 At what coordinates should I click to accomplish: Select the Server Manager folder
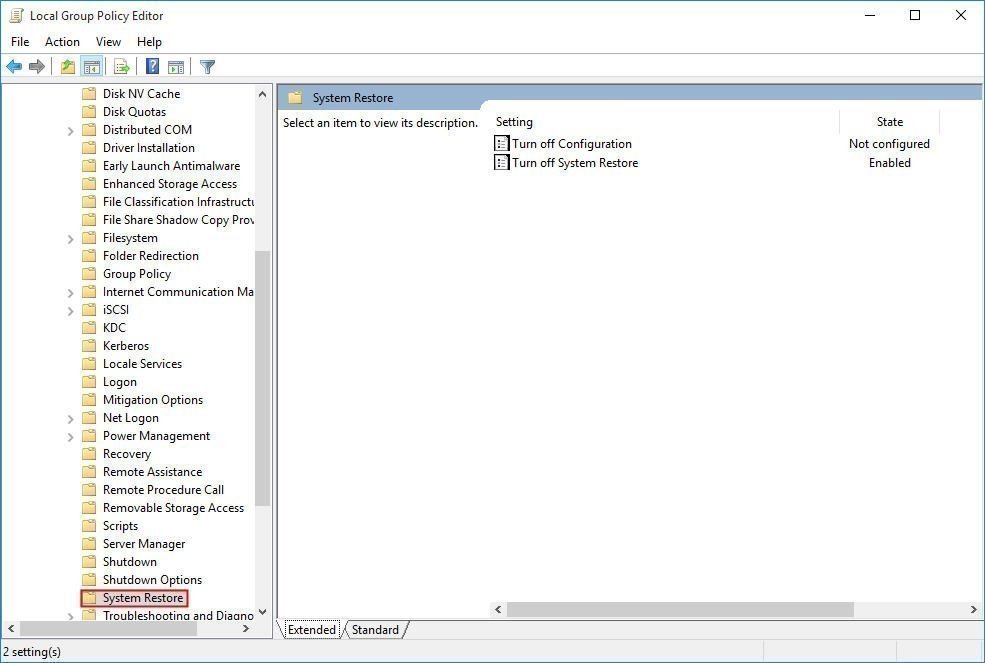(x=144, y=544)
